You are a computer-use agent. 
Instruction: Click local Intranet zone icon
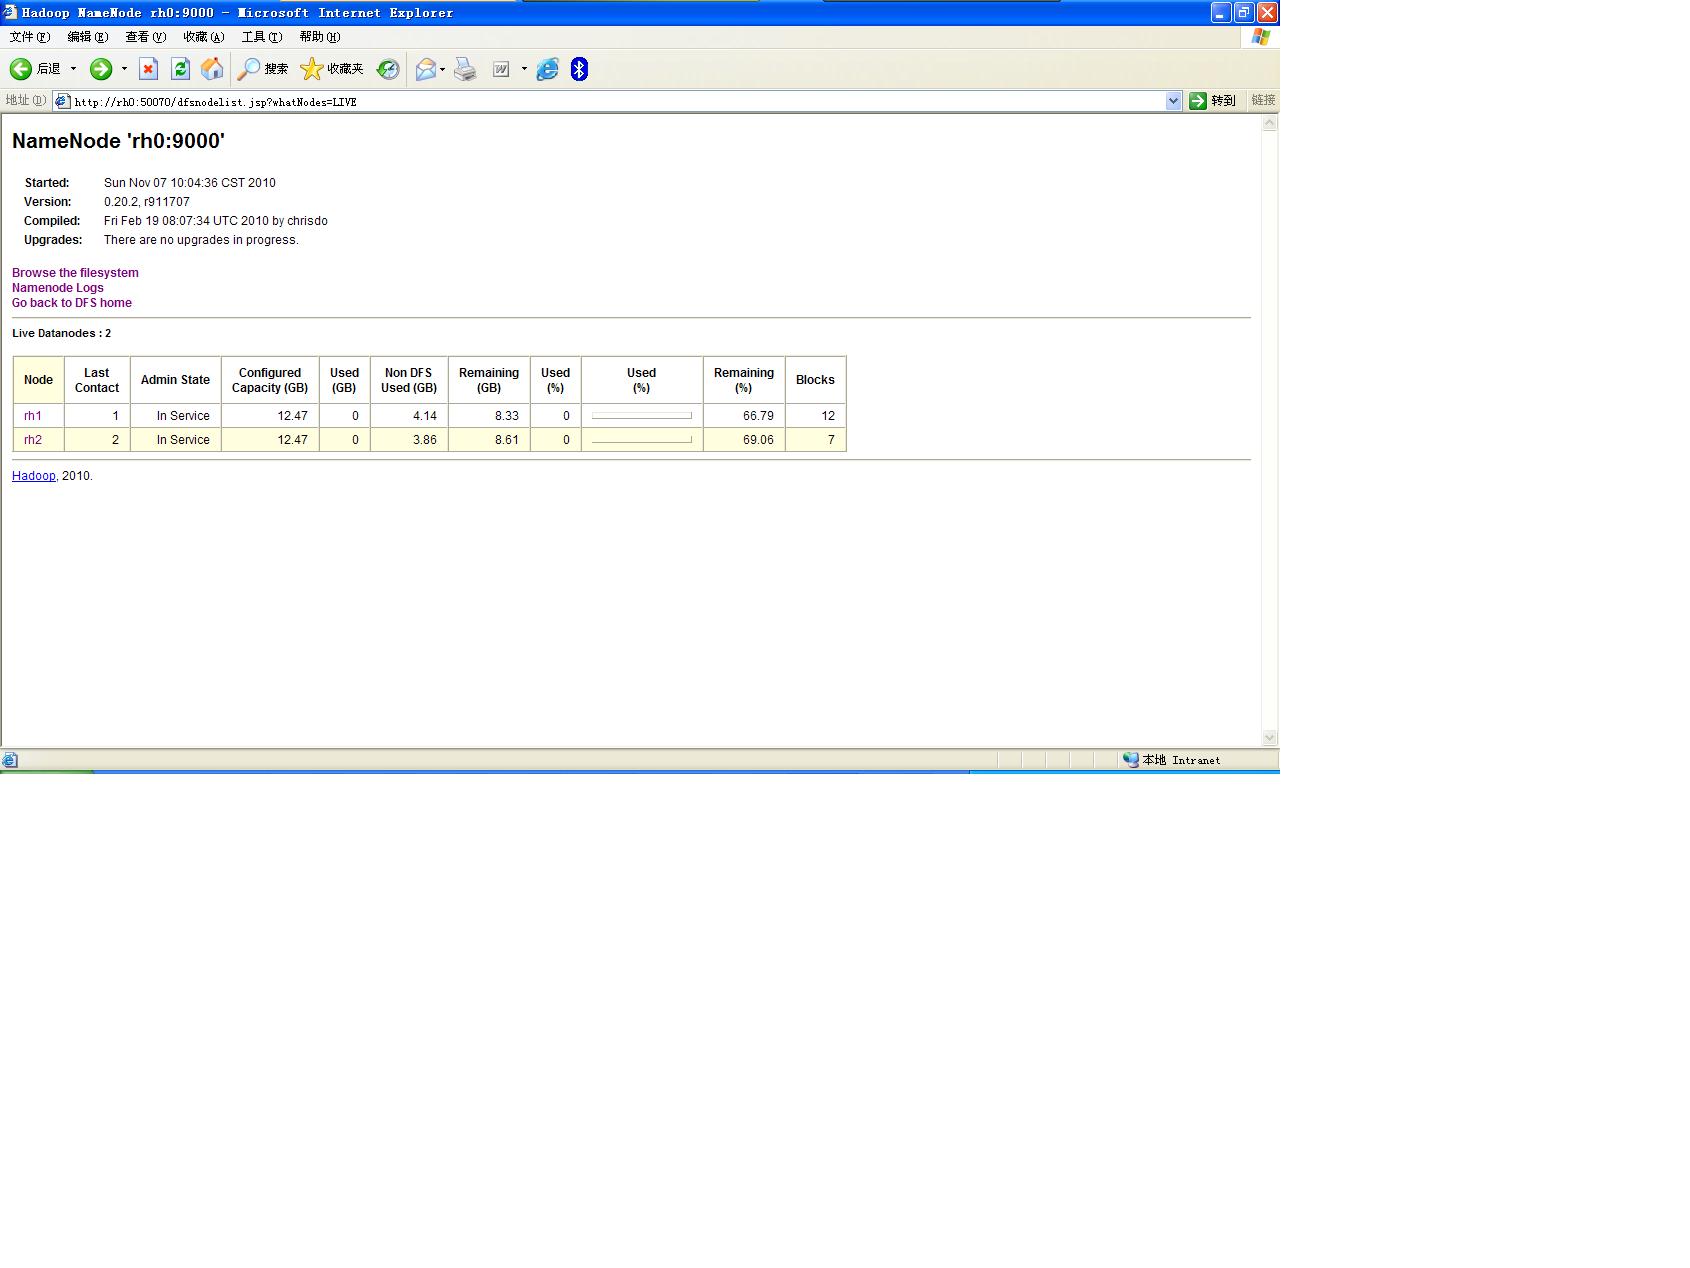[x=1130, y=760]
